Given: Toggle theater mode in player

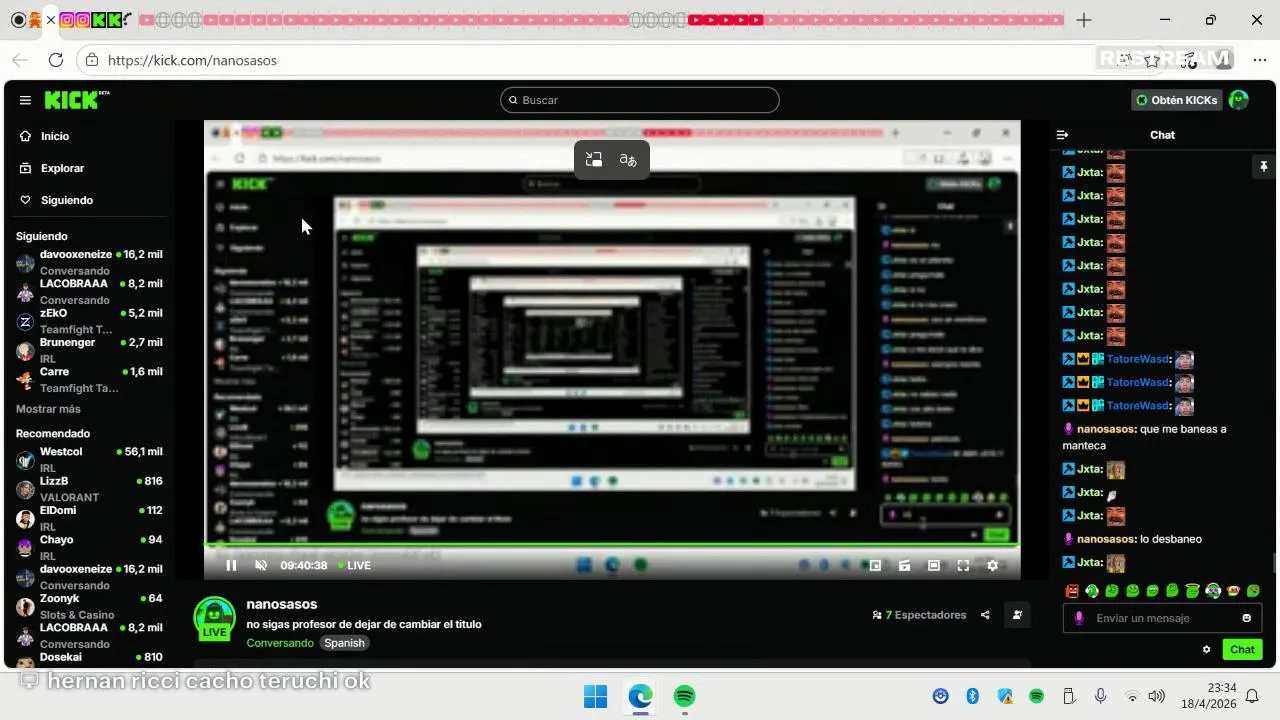Looking at the screenshot, I should tap(934, 565).
